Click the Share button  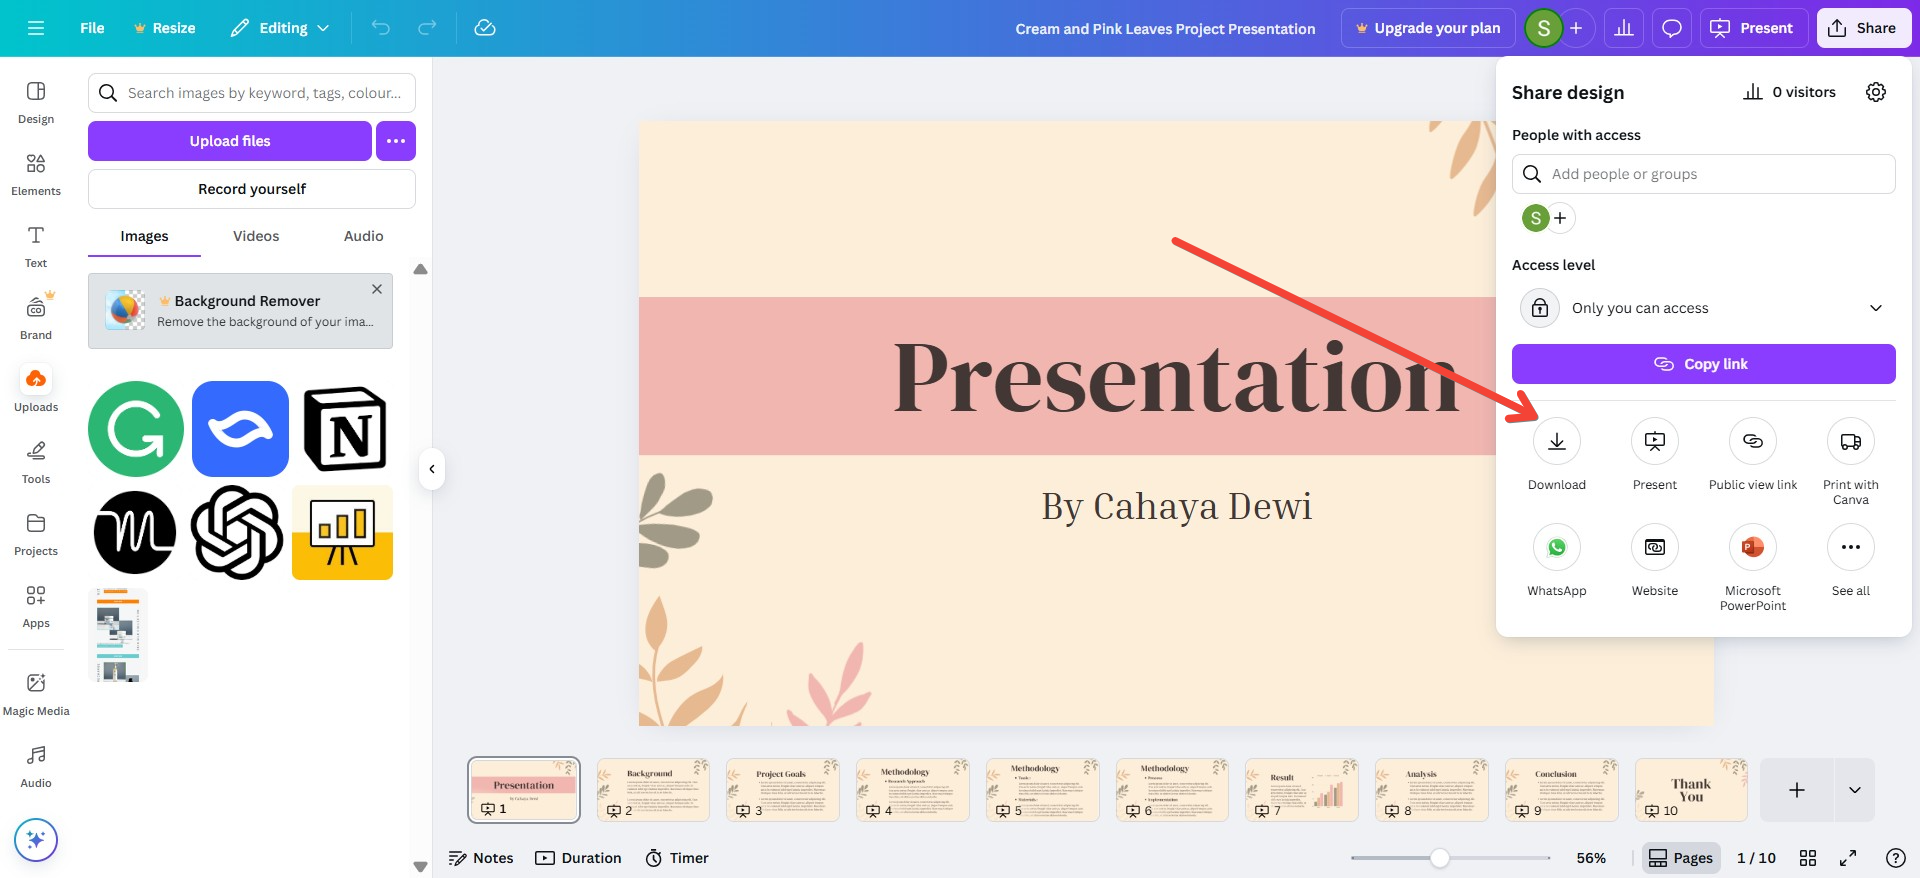pyautogui.click(x=1863, y=28)
